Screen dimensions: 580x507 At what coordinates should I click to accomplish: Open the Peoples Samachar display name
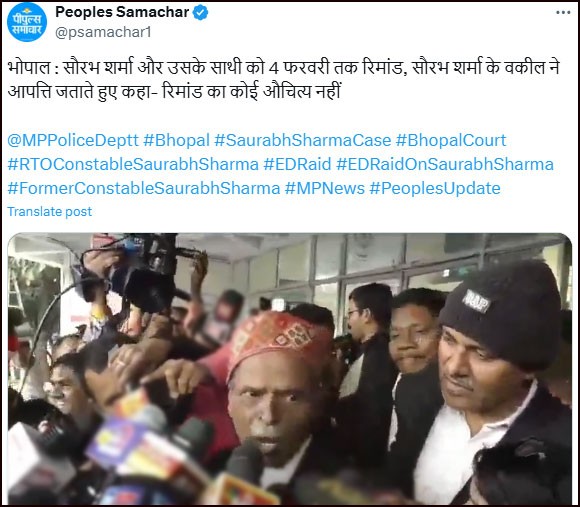pos(122,12)
